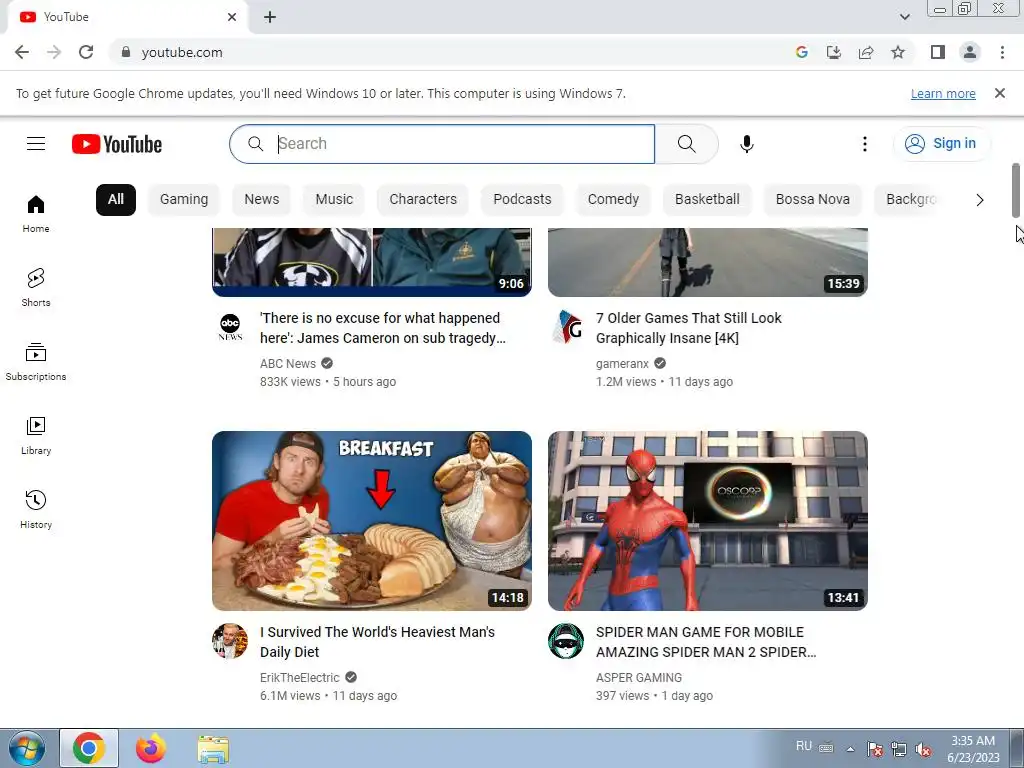Open YouTube settings three-dot menu

[865, 144]
